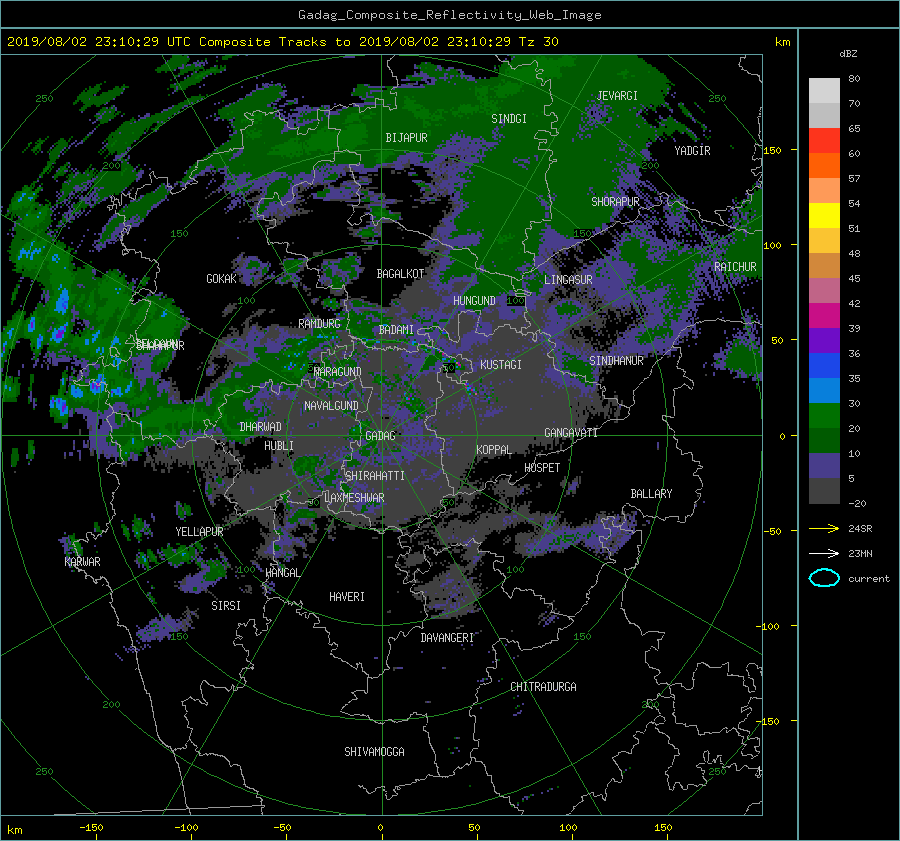Click the HUNGUND city label

[474, 301]
